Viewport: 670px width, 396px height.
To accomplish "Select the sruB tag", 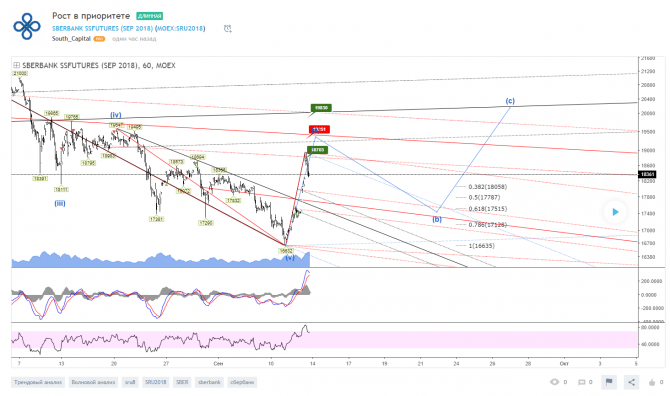I will tap(130, 382).
